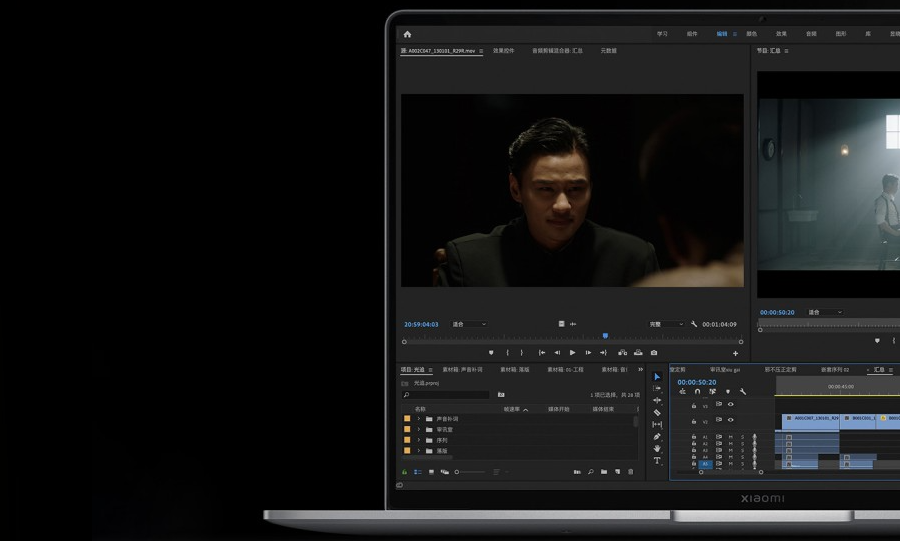Toggle timeline snap magnet icon
This screenshot has width=900, height=541.
click(697, 391)
